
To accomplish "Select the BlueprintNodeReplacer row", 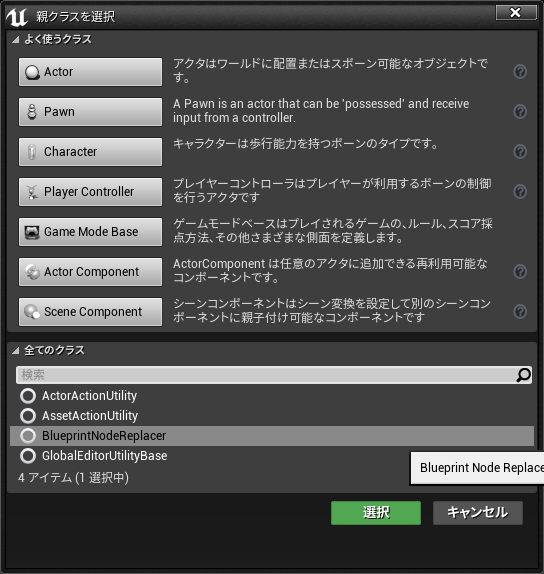I will [272, 436].
